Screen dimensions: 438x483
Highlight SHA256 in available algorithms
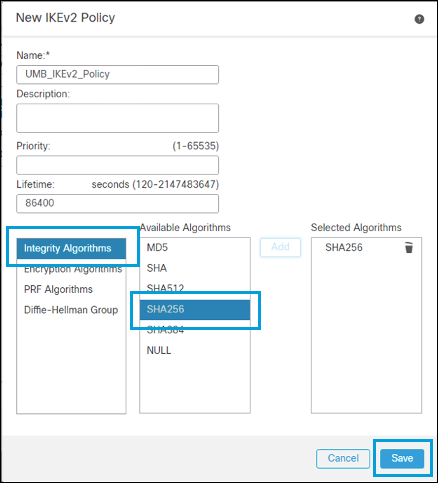point(195,309)
